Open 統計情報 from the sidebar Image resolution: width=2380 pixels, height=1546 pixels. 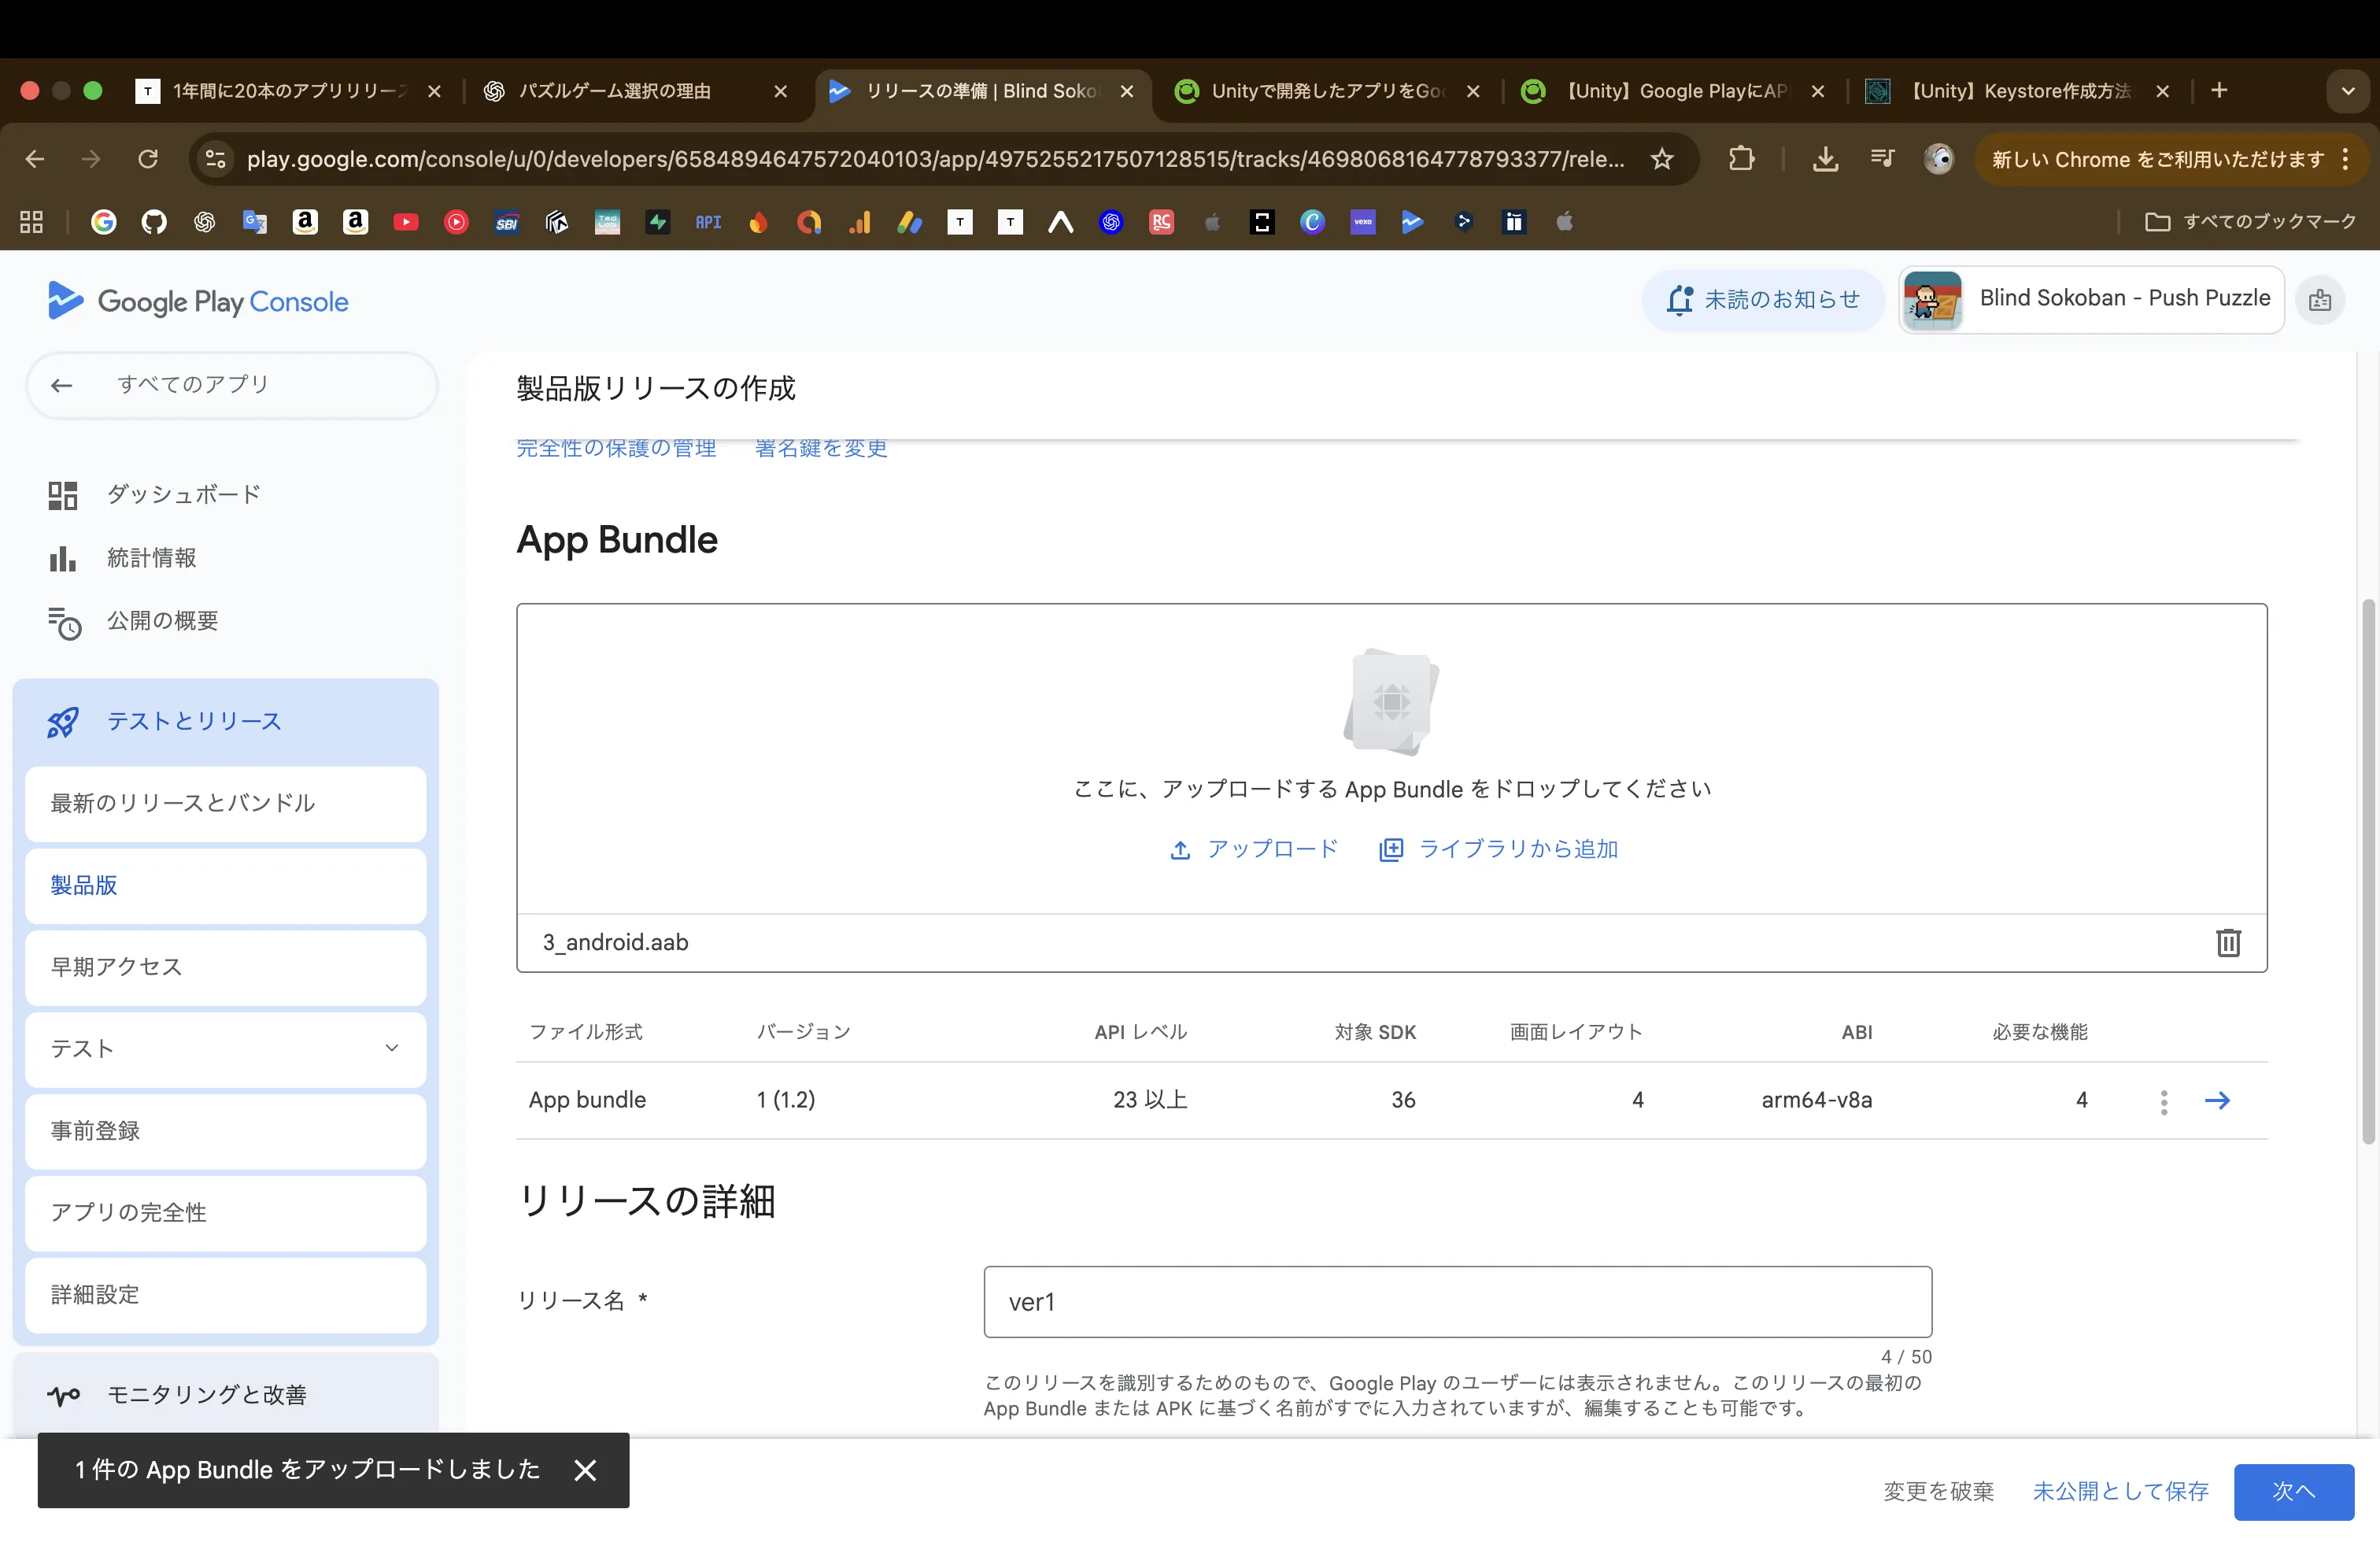(x=152, y=558)
